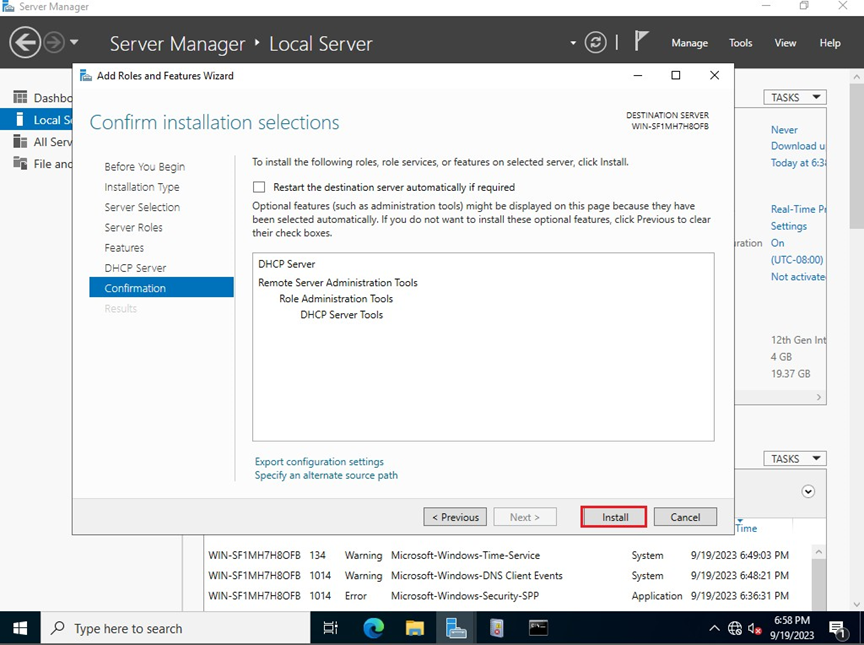Select All Servers in the sidebar
This screenshot has height=645, width=864.
(x=43, y=142)
